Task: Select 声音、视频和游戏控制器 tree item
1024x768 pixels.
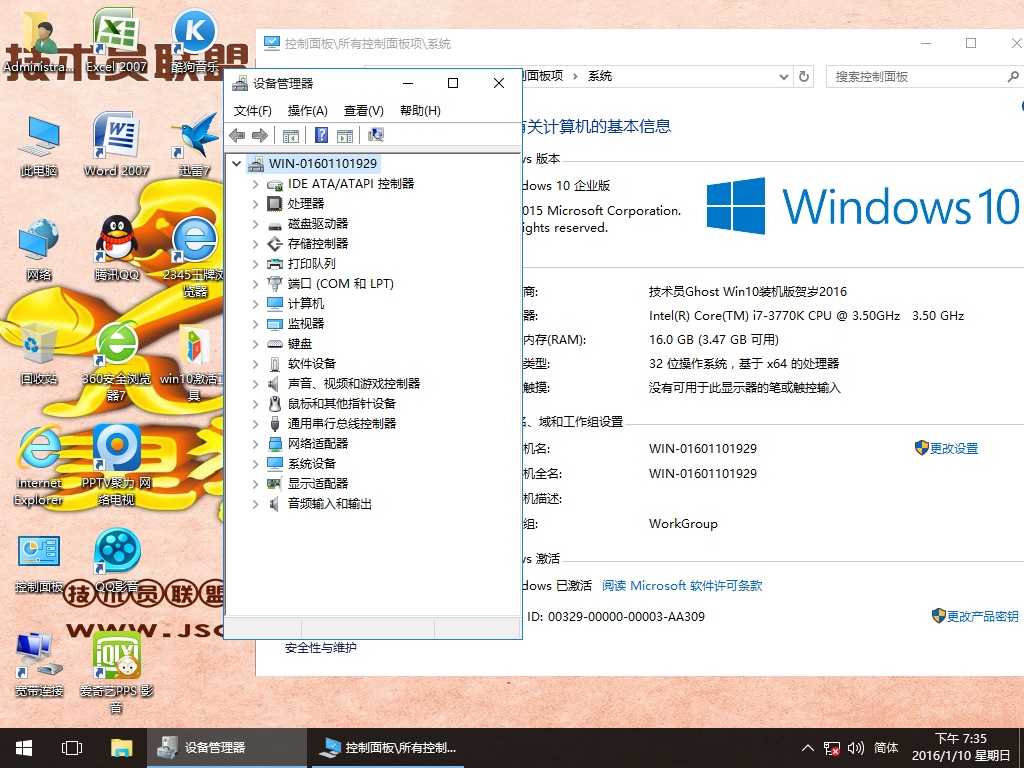Action: pos(354,384)
